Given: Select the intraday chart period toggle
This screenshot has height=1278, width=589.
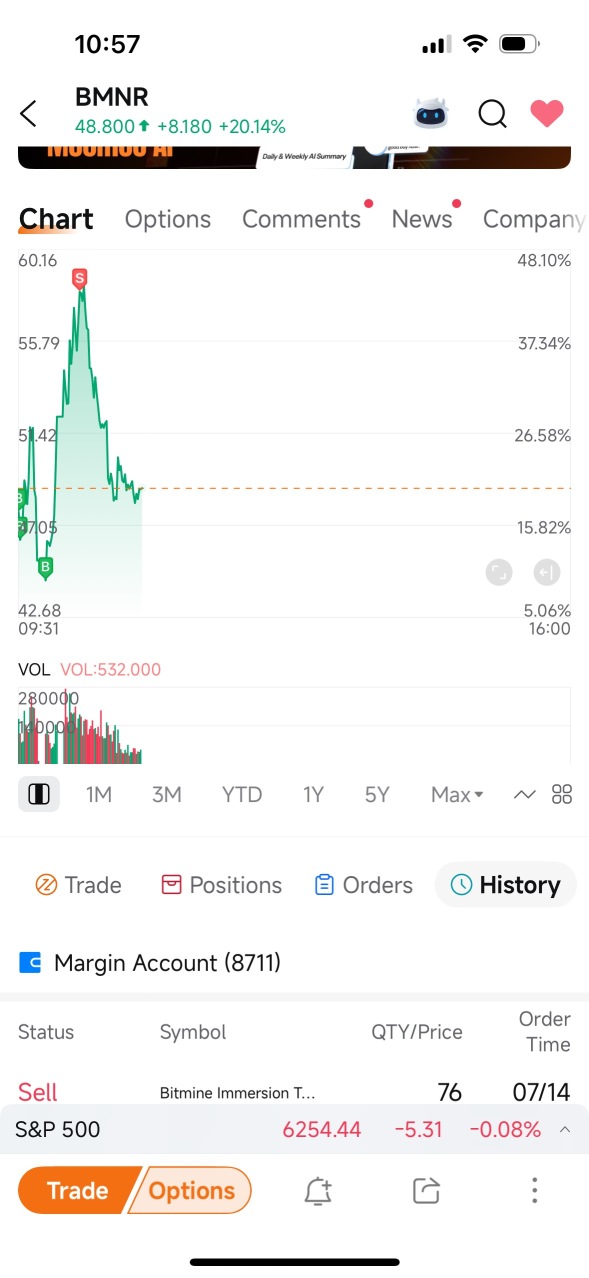Looking at the screenshot, I should point(39,794).
